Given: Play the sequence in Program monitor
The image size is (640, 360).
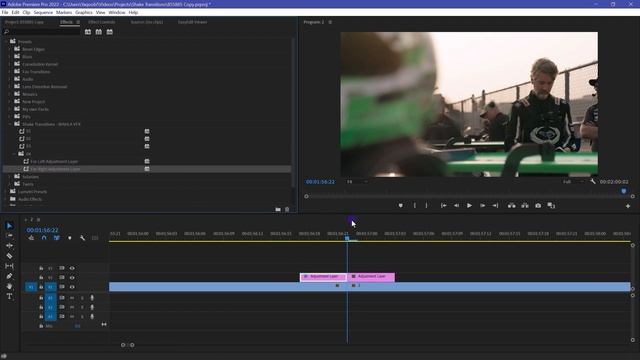Looking at the screenshot, I should click(x=469, y=206).
